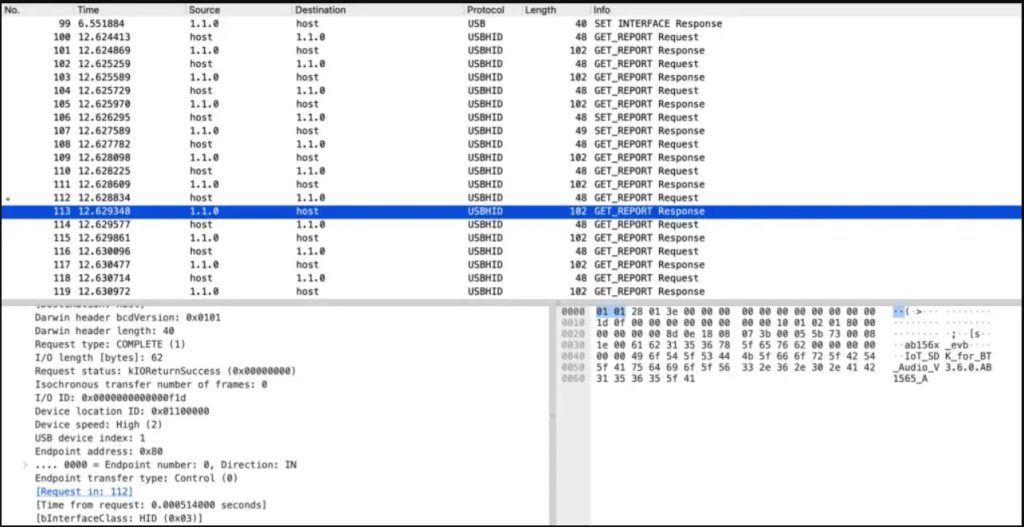Select the bInterfaceClass: HID field
Screen dimensions: 1024x527
[119, 519]
